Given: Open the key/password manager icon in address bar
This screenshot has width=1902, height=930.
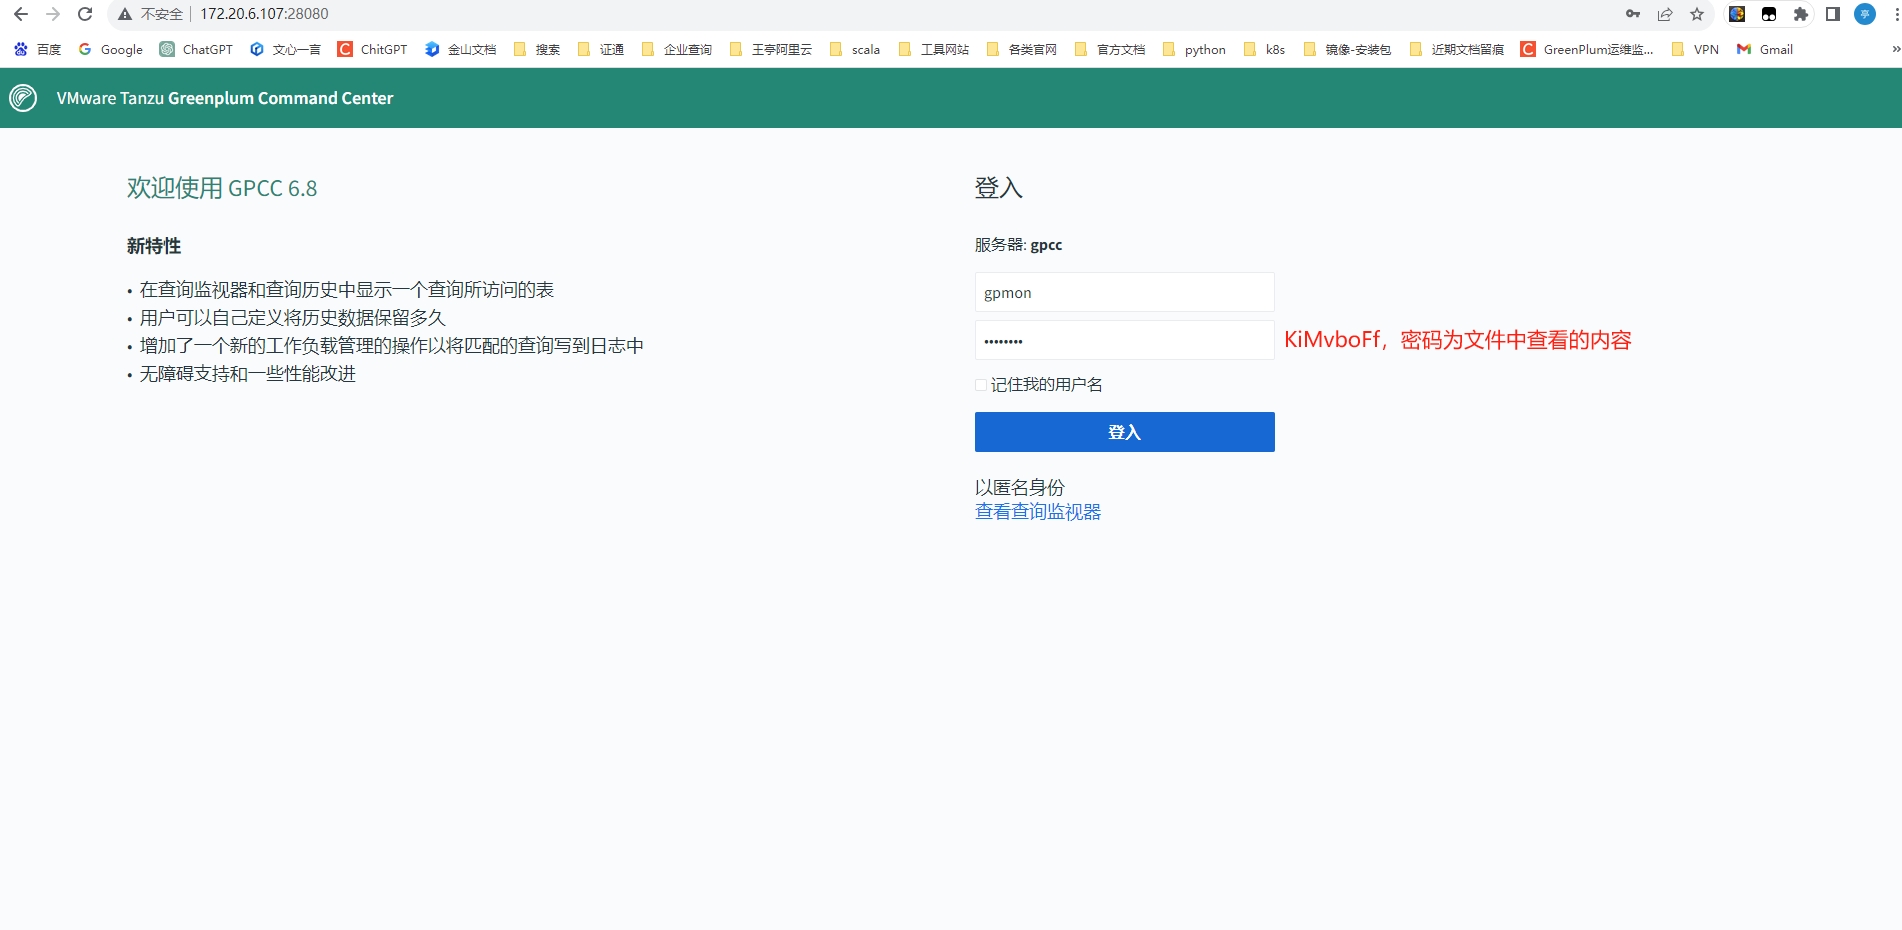Looking at the screenshot, I should tap(1633, 14).
